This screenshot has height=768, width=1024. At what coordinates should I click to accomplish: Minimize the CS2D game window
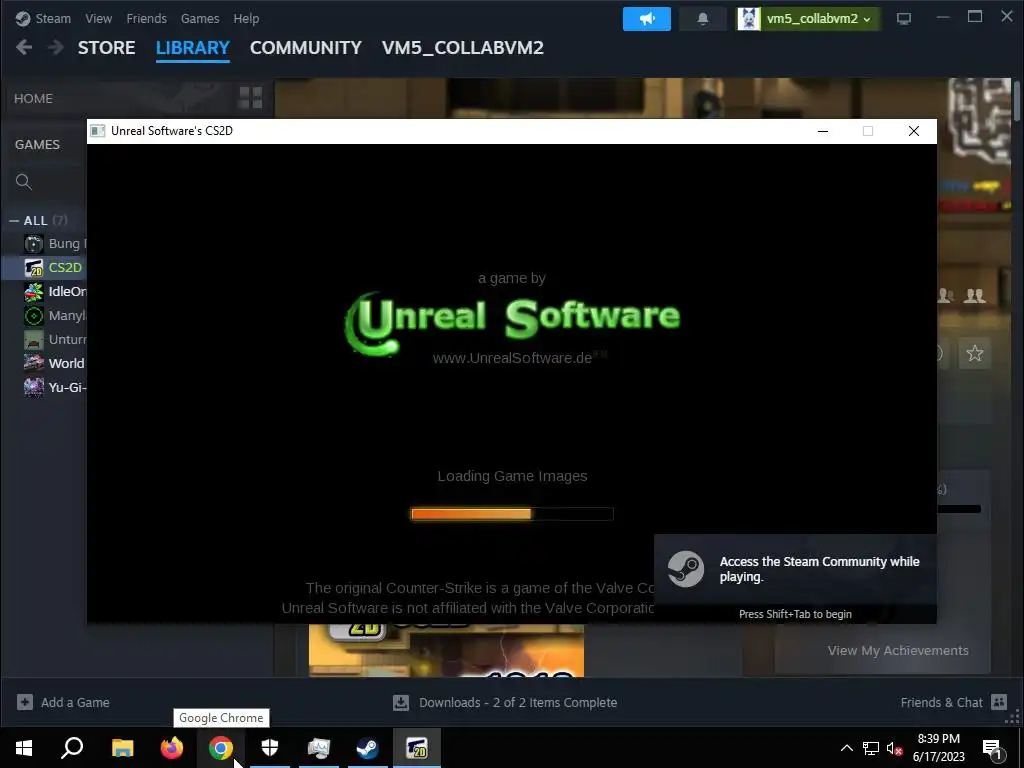(823, 131)
